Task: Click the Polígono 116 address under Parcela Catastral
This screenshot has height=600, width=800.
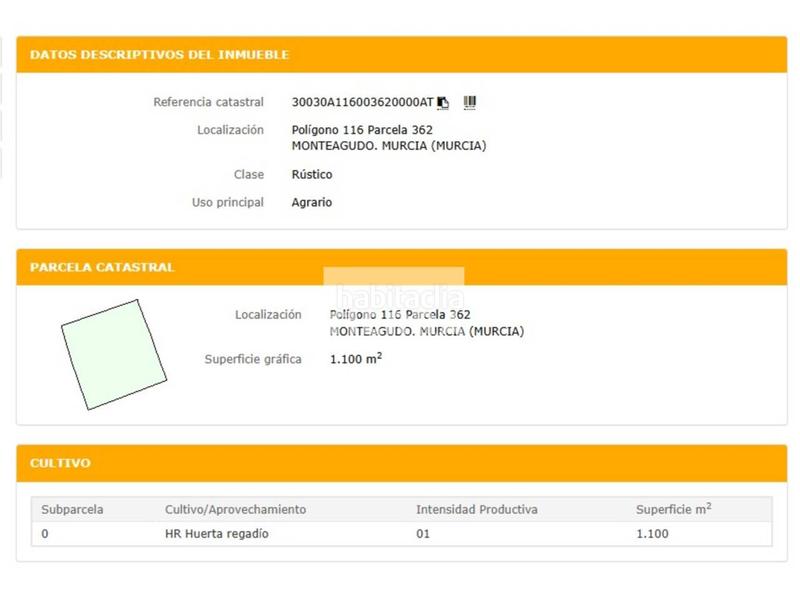Action: pos(400,315)
